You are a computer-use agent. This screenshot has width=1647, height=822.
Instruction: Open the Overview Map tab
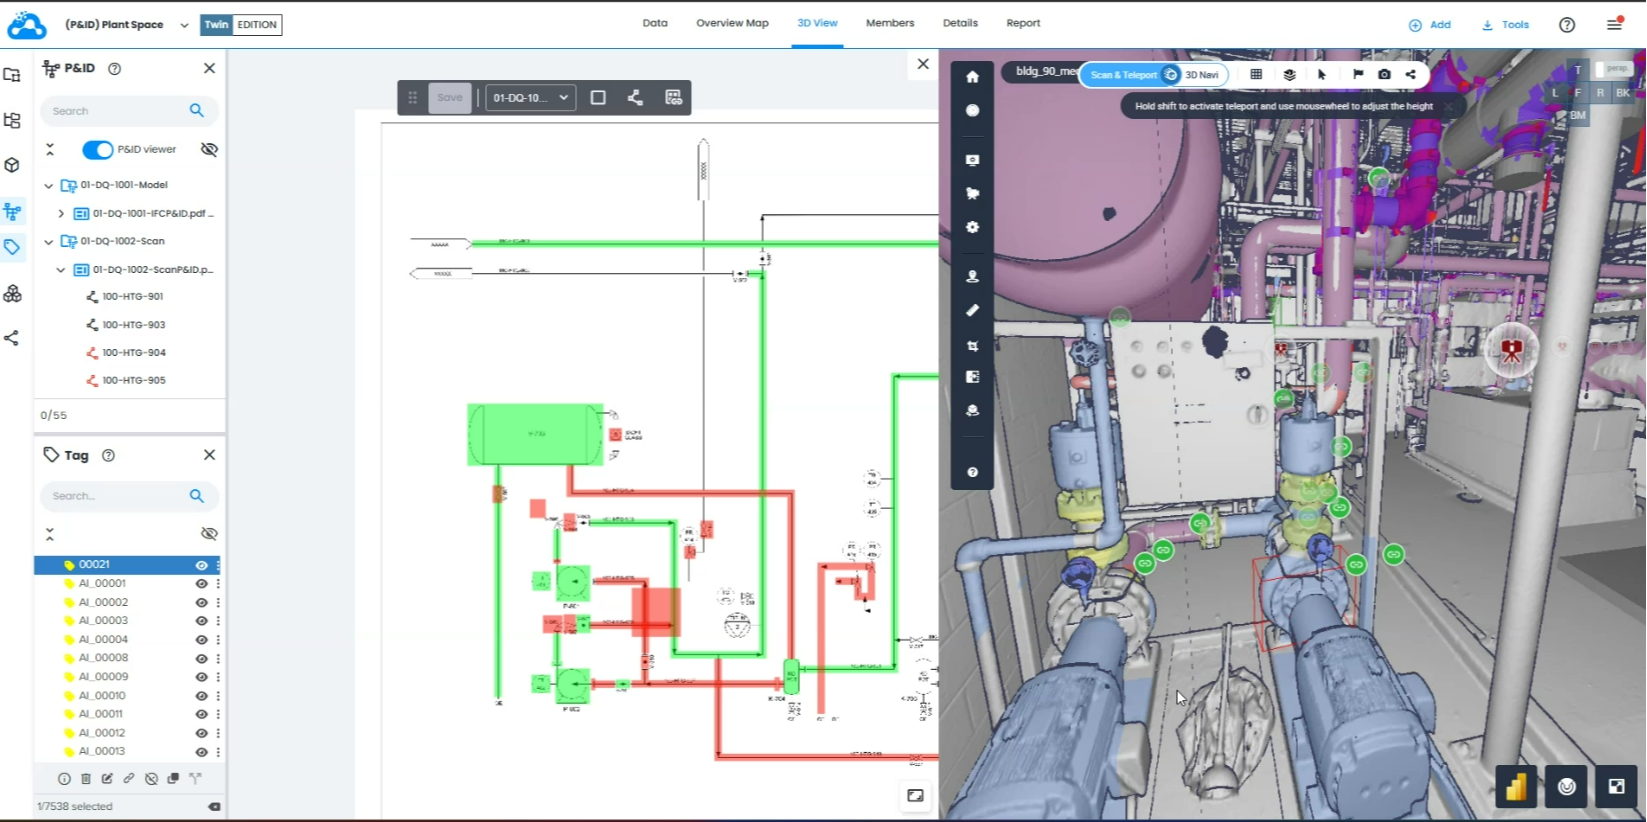click(732, 23)
